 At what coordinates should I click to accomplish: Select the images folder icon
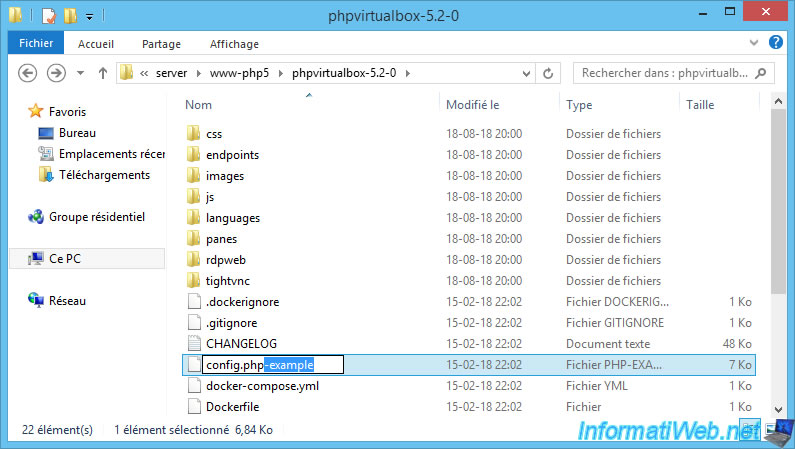(x=194, y=175)
